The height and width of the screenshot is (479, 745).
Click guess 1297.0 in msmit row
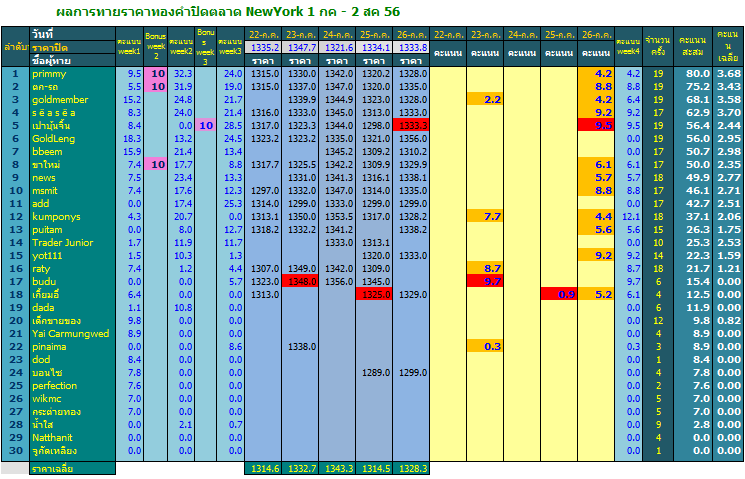point(265,191)
